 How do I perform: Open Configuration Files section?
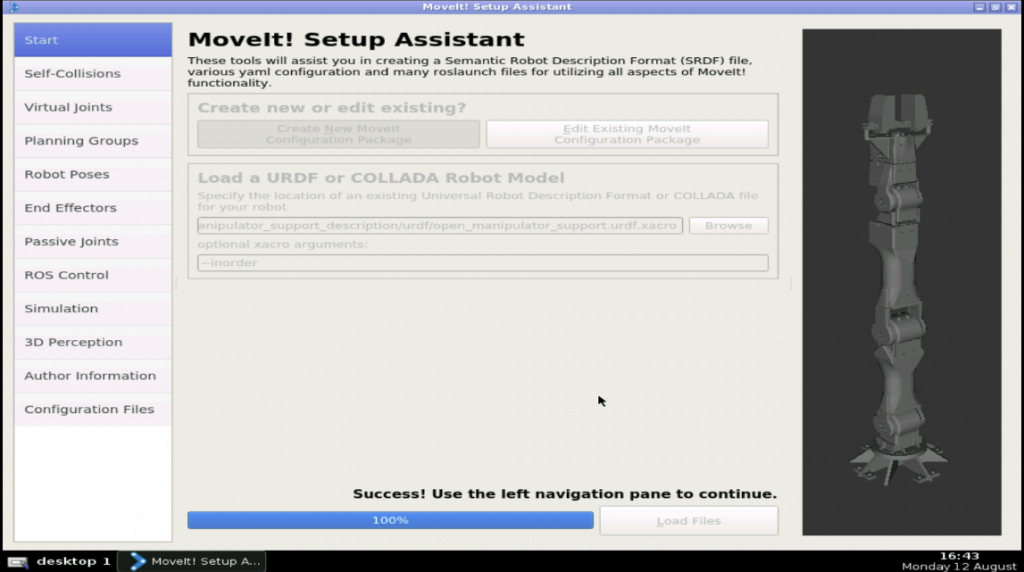point(93,409)
